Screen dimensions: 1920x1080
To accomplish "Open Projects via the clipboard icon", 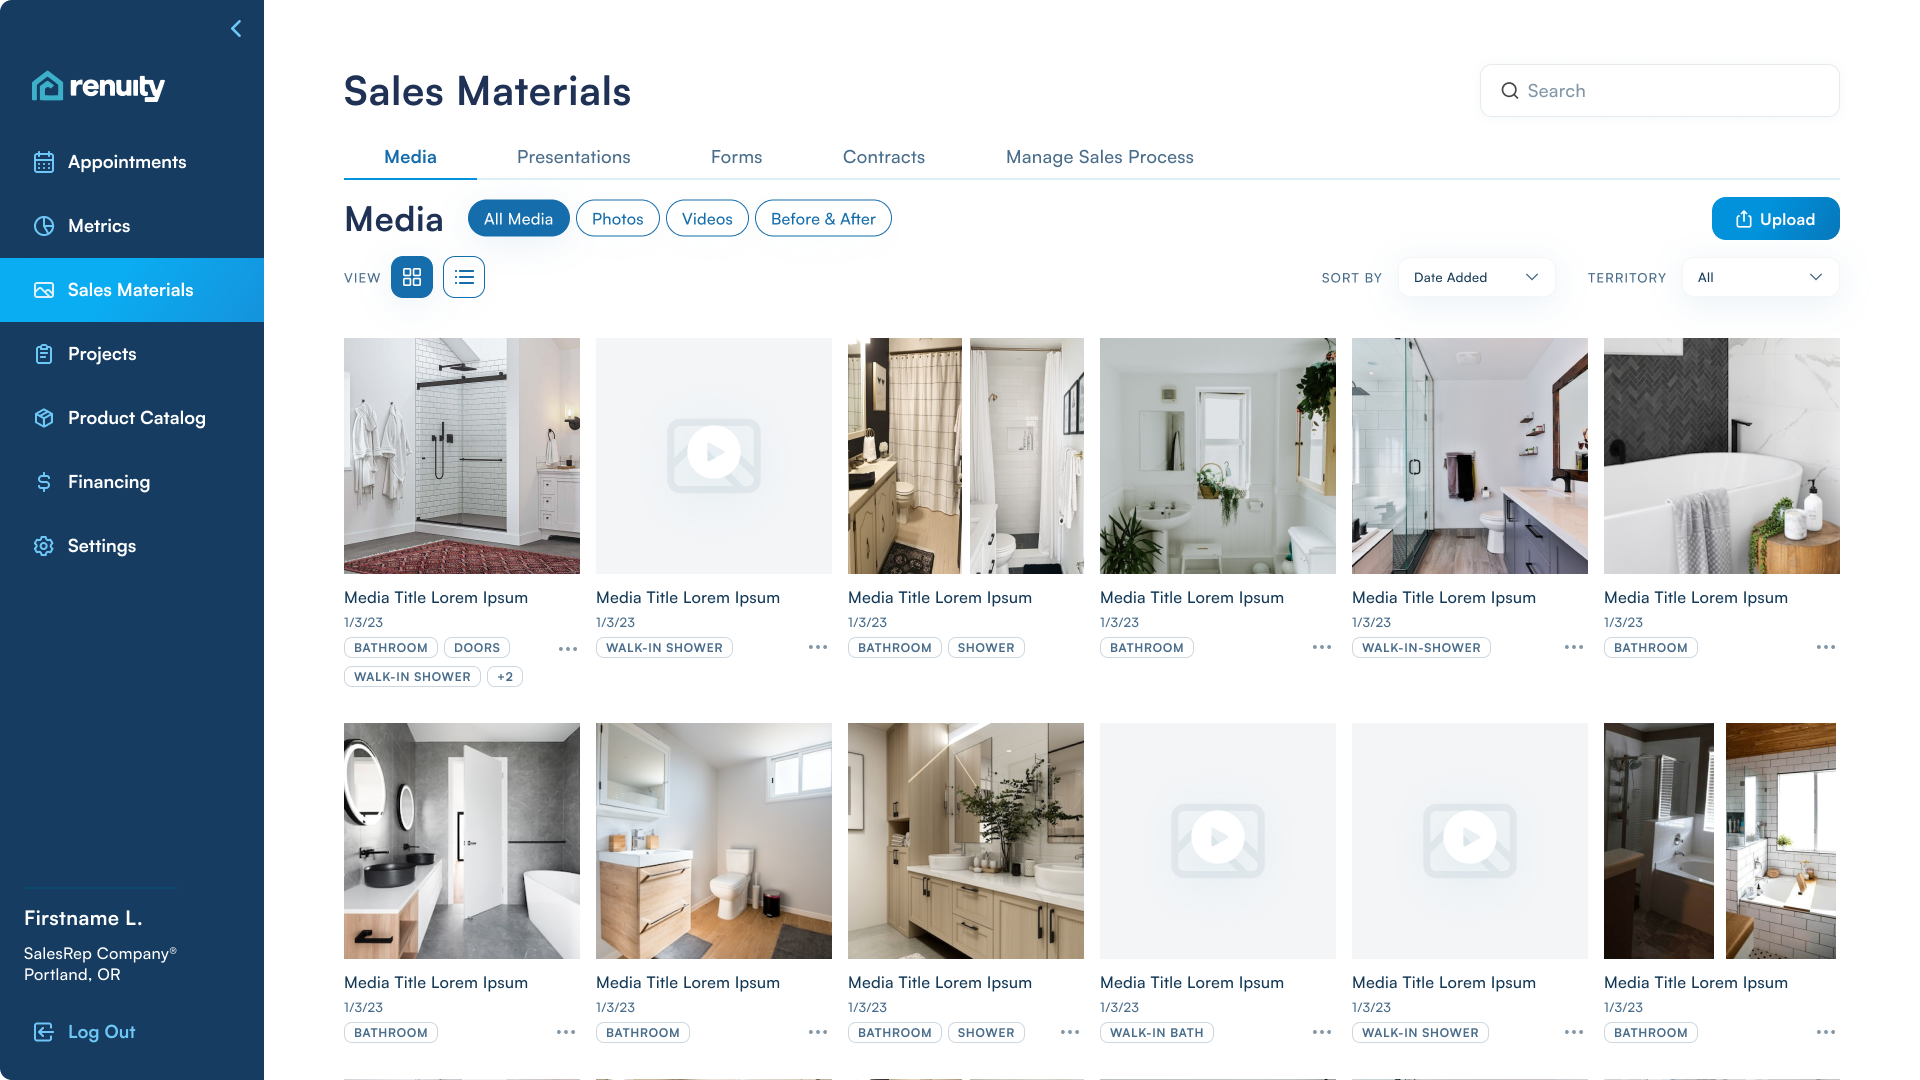I will [x=44, y=354].
